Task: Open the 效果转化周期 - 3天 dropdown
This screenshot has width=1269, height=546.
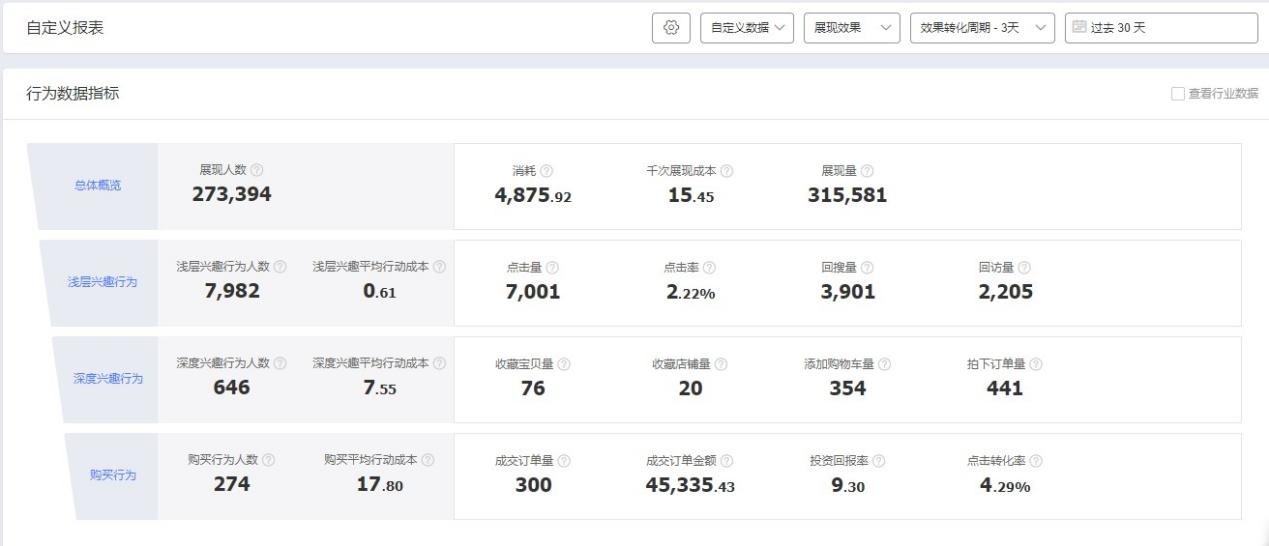Action: pyautogui.click(x=982, y=28)
